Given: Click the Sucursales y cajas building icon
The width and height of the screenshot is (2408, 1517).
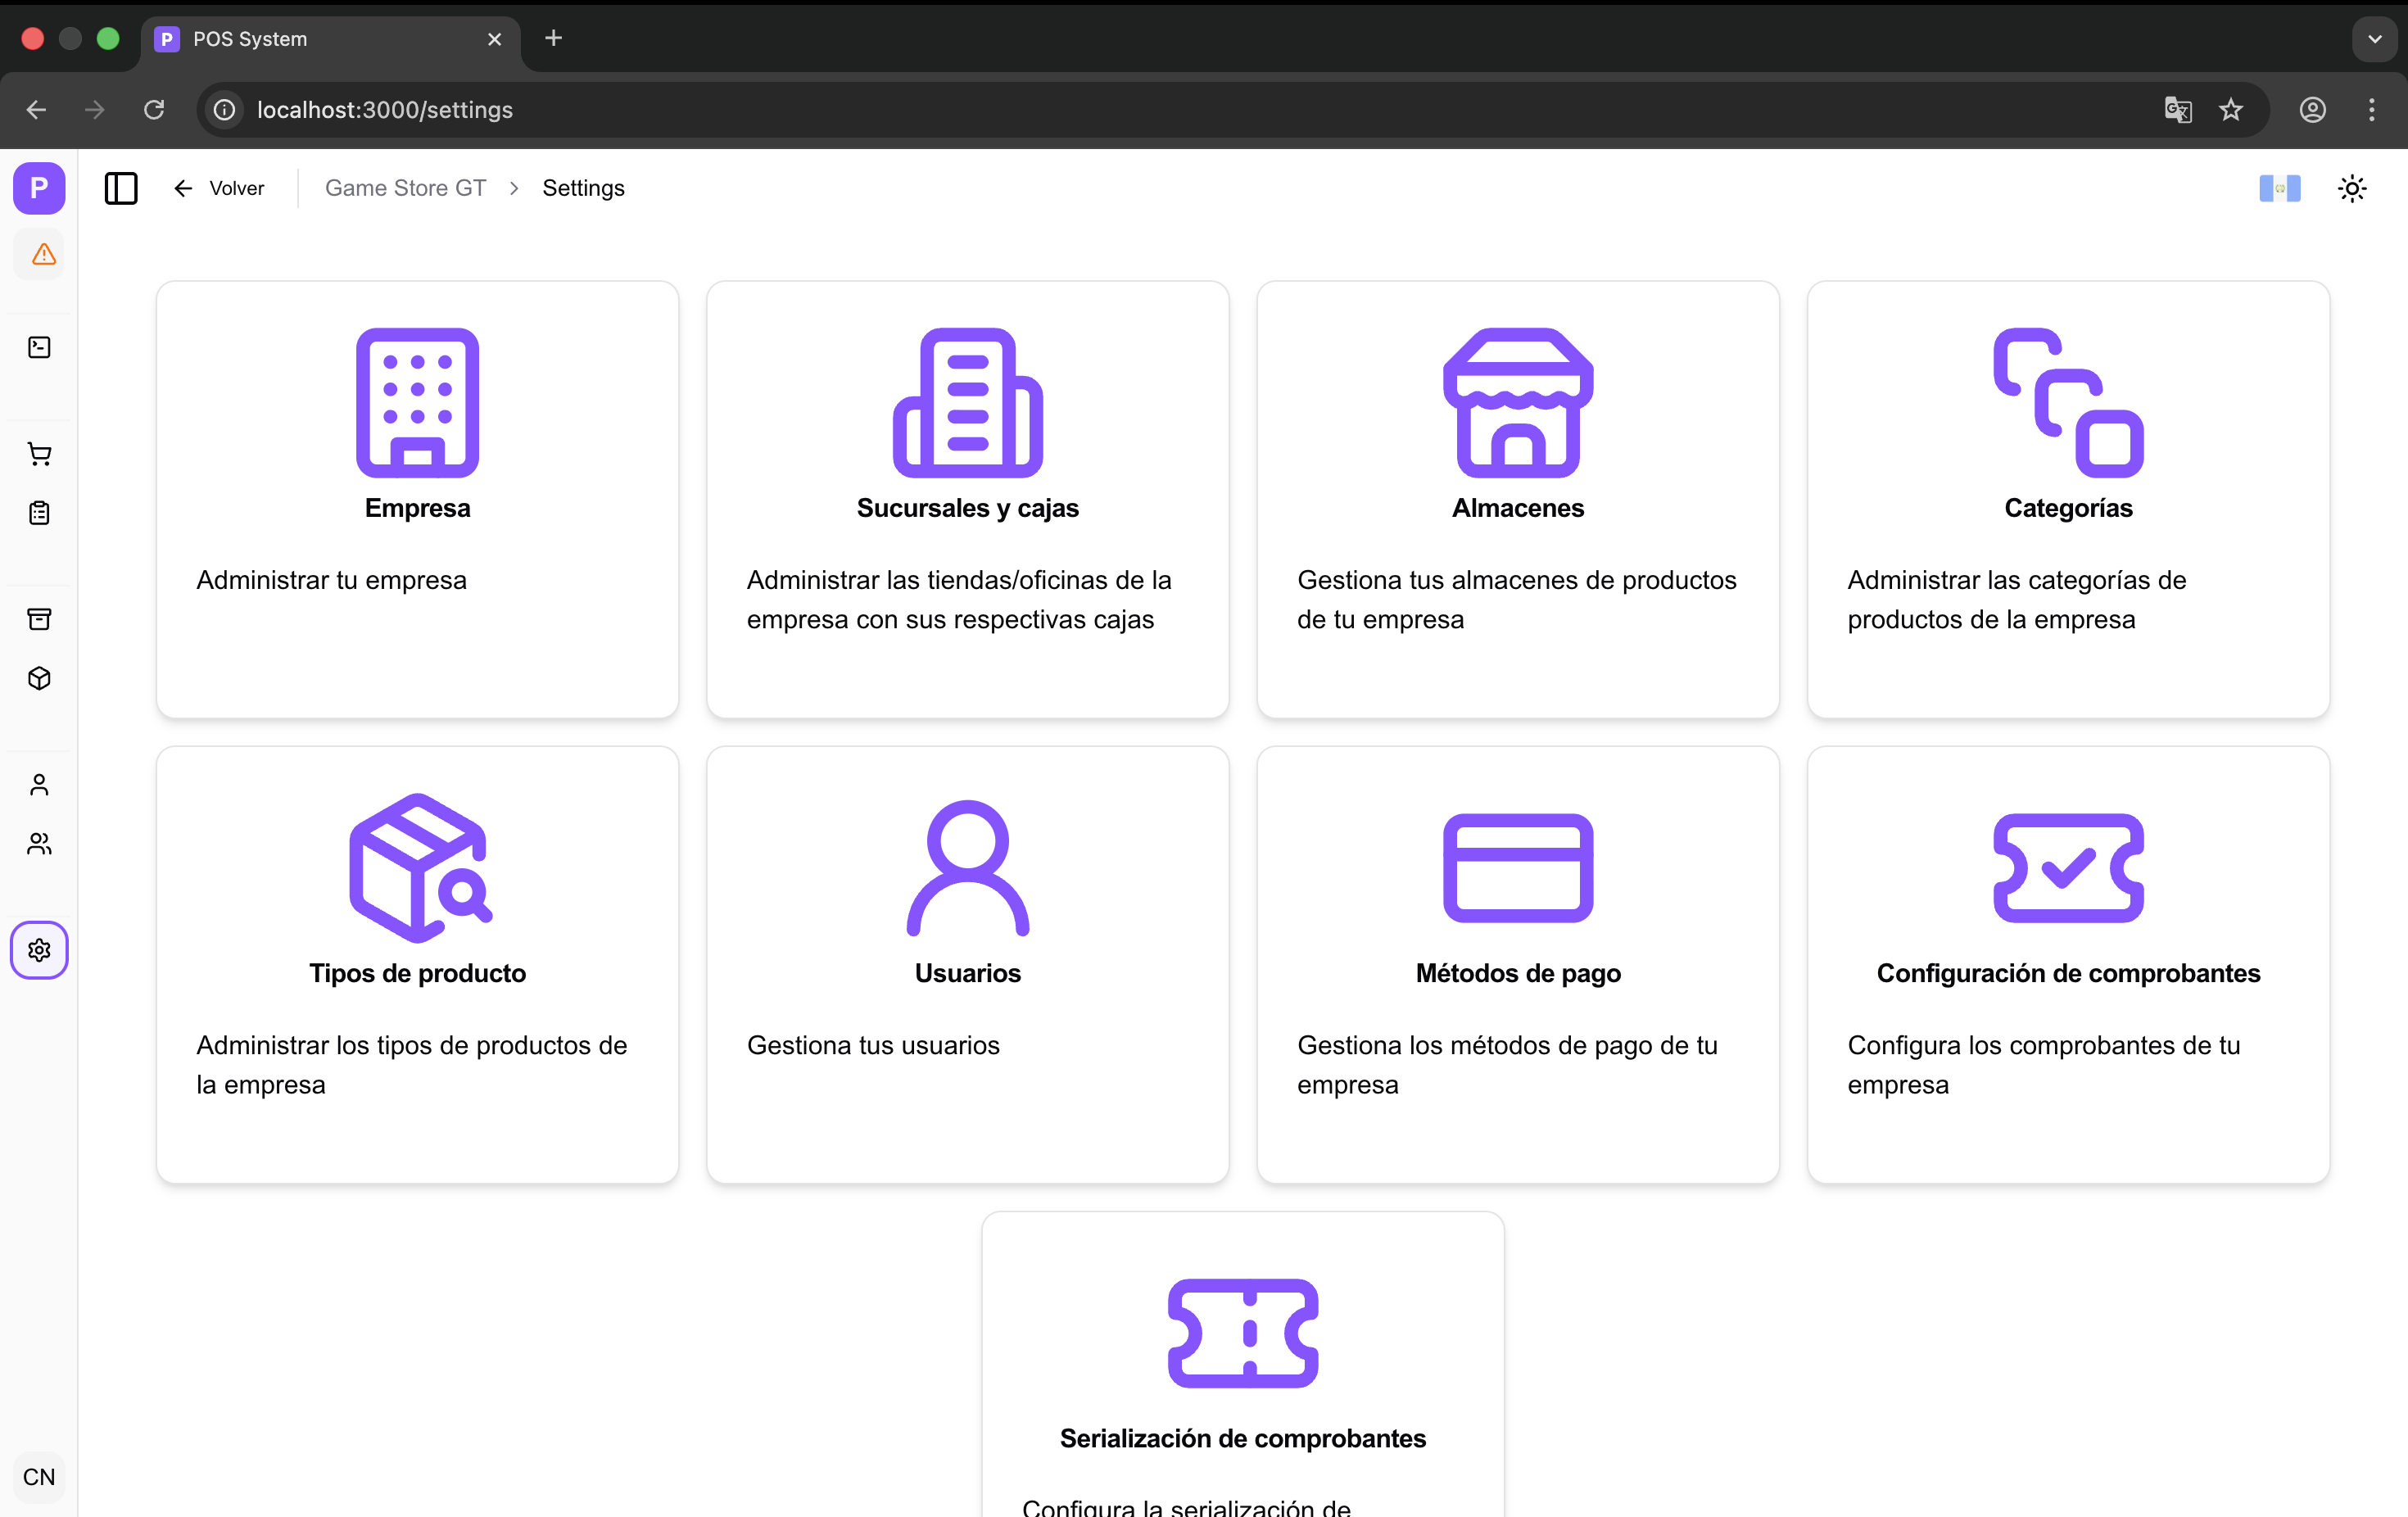Looking at the screenshot, I should [x=967, y=402].
